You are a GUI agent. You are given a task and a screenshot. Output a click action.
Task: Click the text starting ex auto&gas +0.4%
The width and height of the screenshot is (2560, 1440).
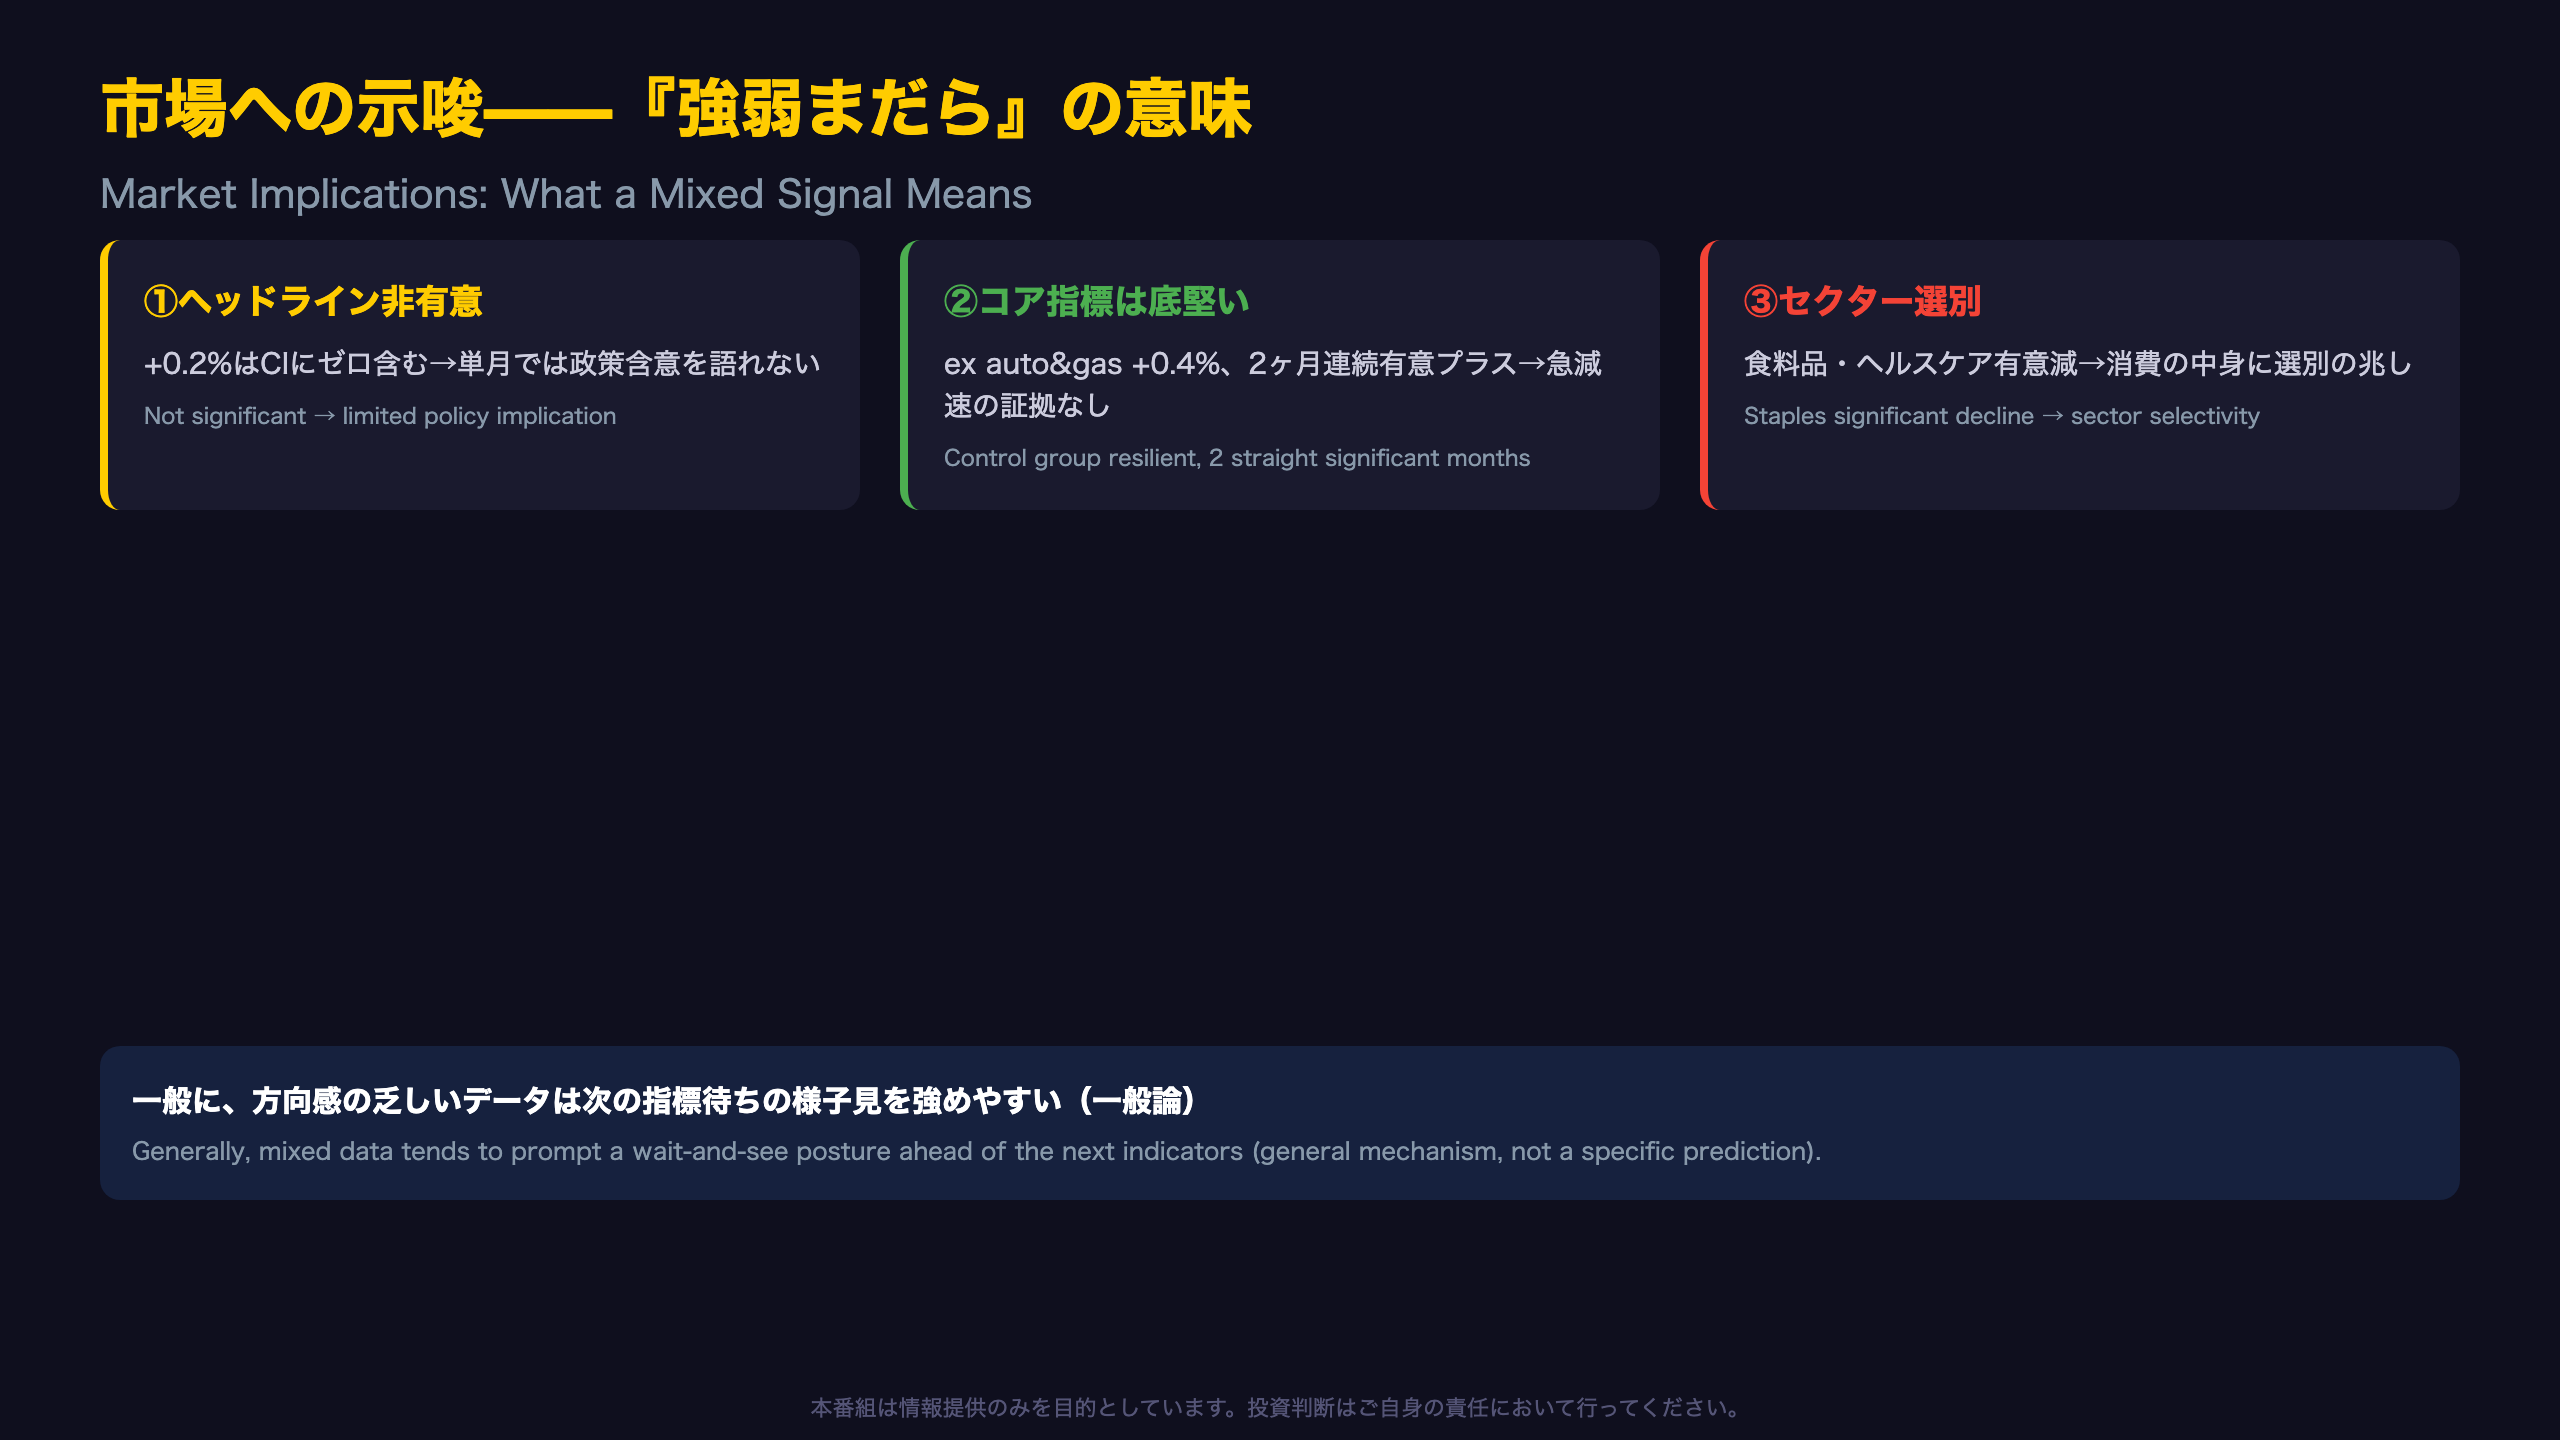click(x=1272, y=384)
